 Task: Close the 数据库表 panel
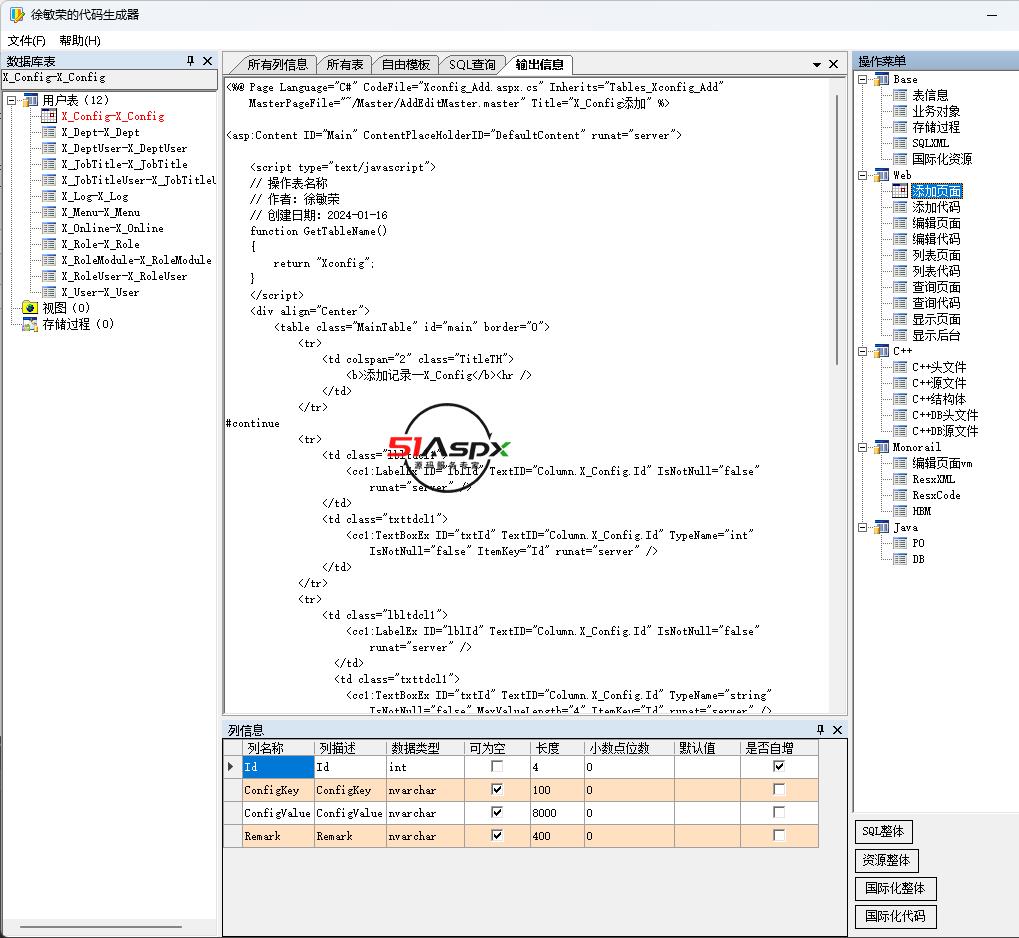[x=207, y=60]
